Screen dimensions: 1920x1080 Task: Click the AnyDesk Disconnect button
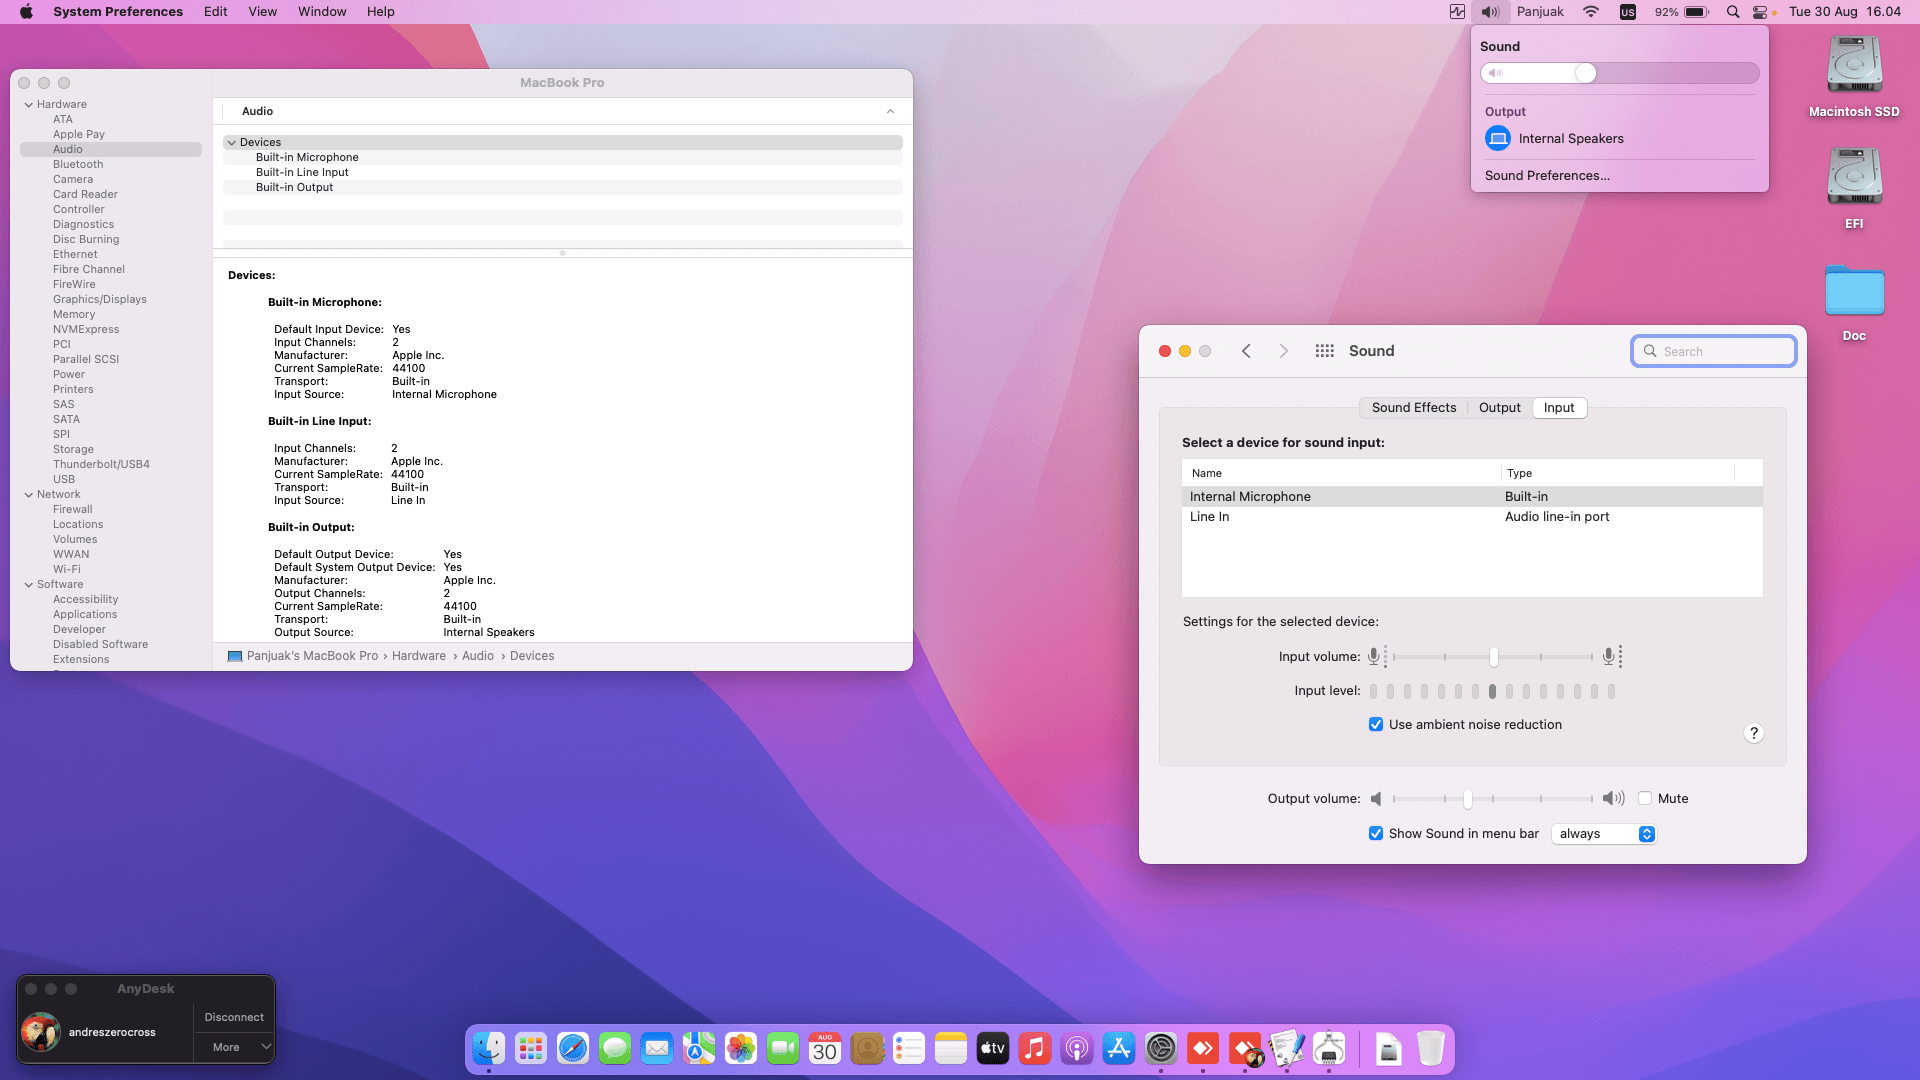[x=234, y=1017]
